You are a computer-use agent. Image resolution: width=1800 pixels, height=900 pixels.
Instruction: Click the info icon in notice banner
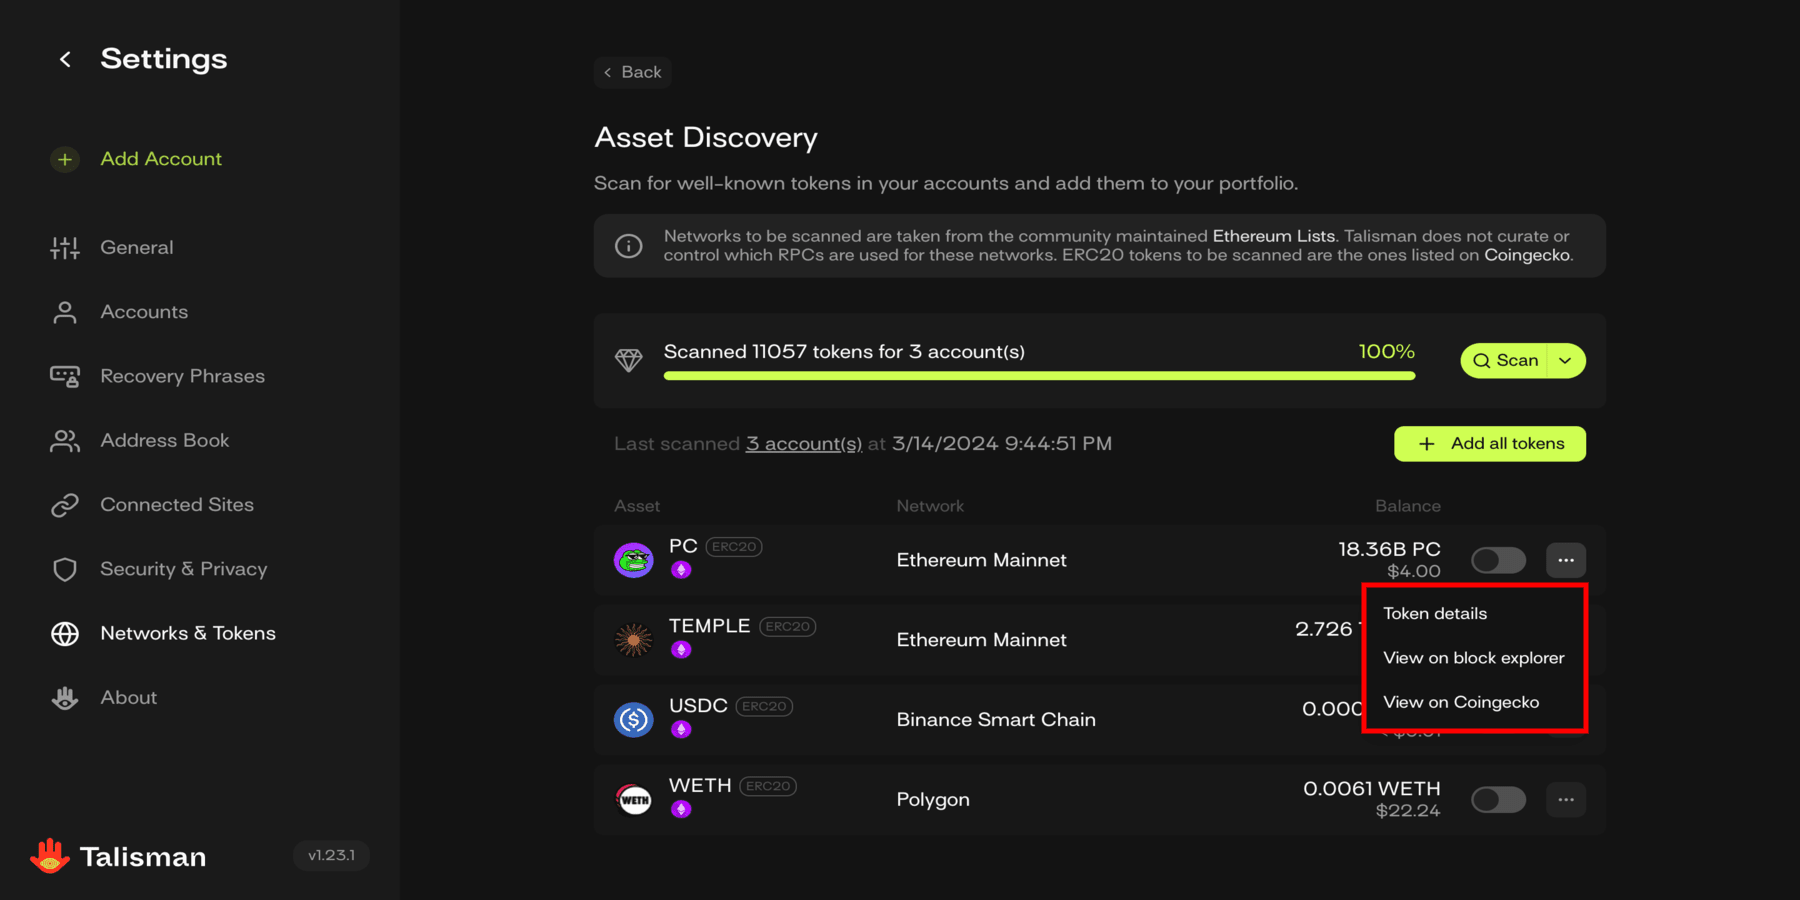point(628,246)
